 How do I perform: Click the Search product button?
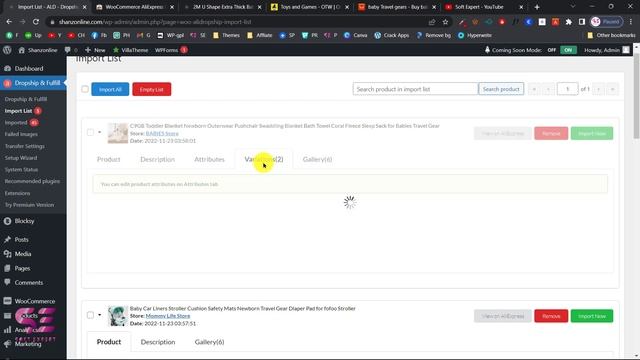pos(501,89)
